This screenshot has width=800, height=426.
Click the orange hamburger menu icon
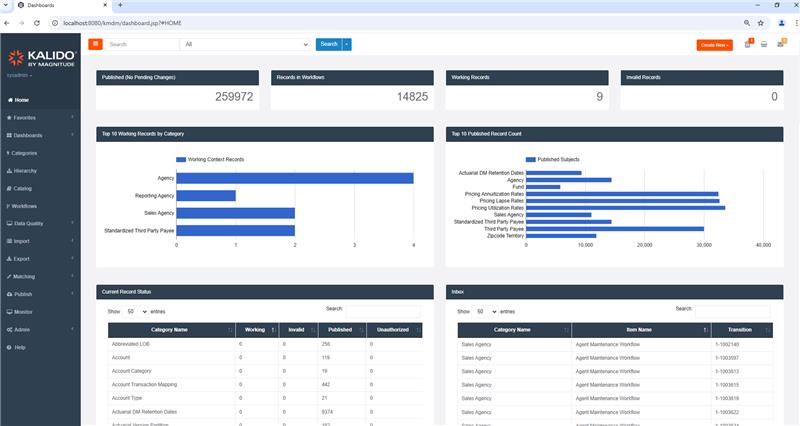pyautogui.click(x=96, y=44)
